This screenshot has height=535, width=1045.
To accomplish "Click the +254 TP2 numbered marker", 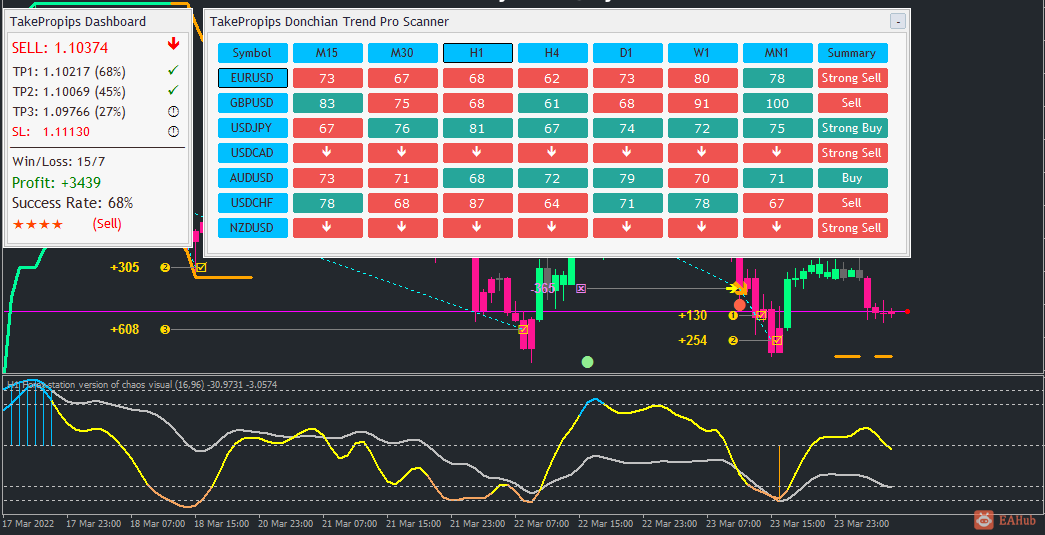I will [734, 340].
